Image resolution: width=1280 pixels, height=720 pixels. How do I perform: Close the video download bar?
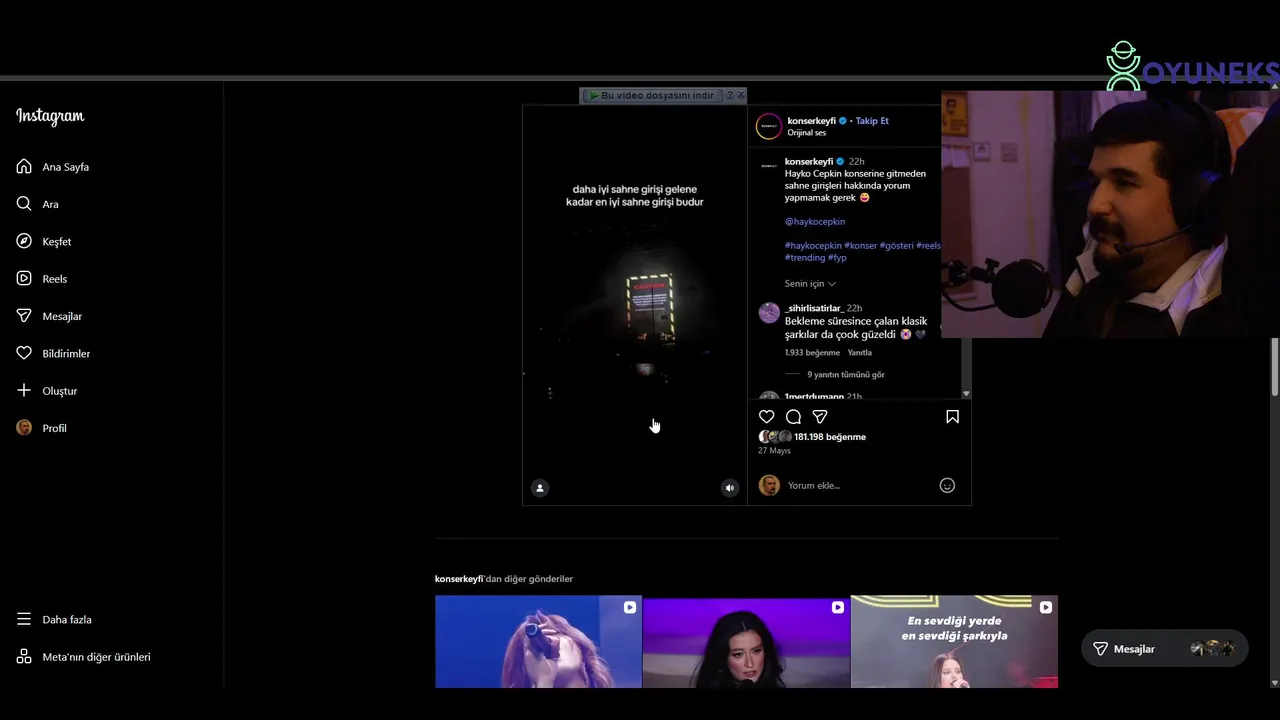[x=741, y=95]
